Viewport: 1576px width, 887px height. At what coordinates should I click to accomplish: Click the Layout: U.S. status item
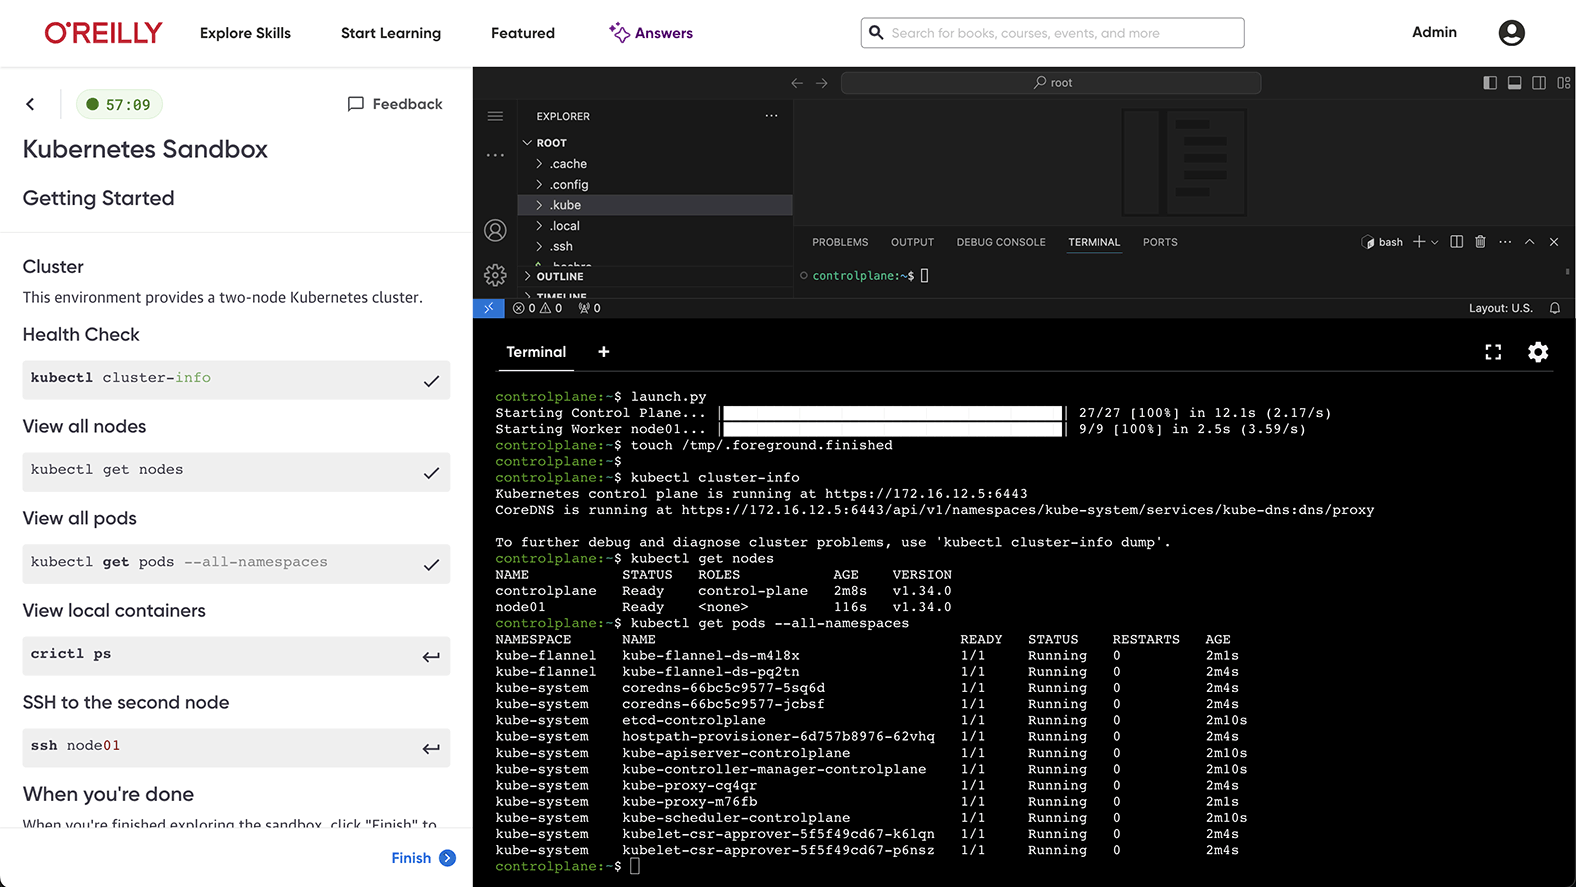pyautogui.click(x=1500, y=308)
